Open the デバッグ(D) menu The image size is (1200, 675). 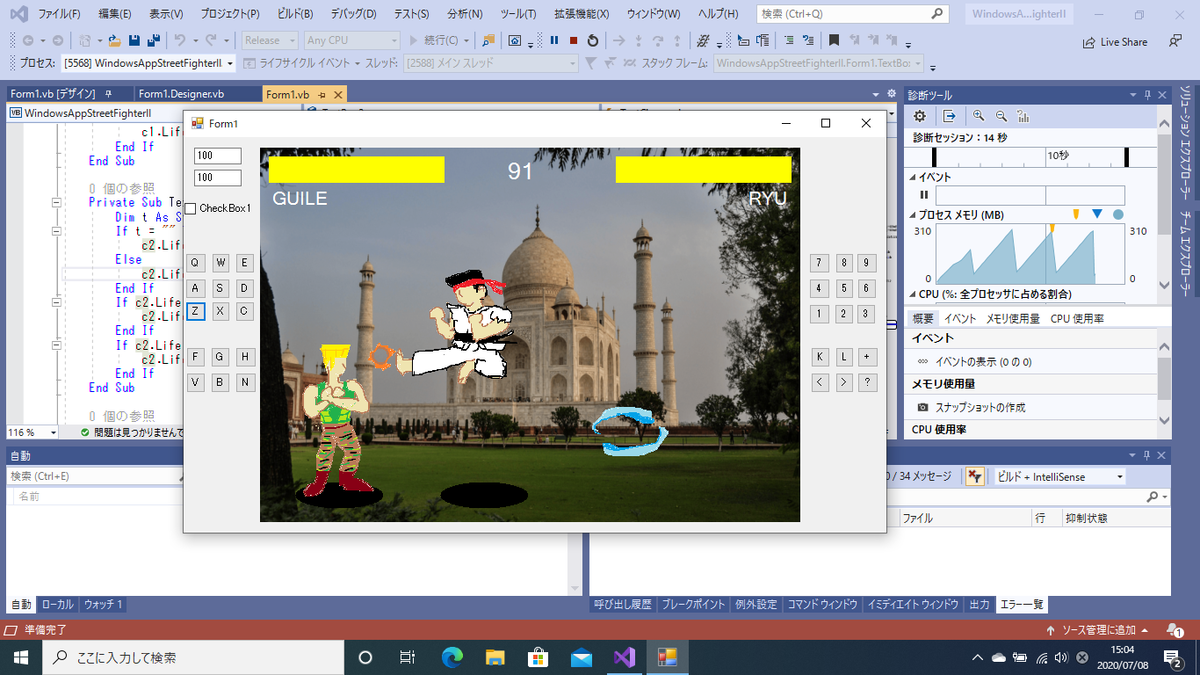click(353, 14)
